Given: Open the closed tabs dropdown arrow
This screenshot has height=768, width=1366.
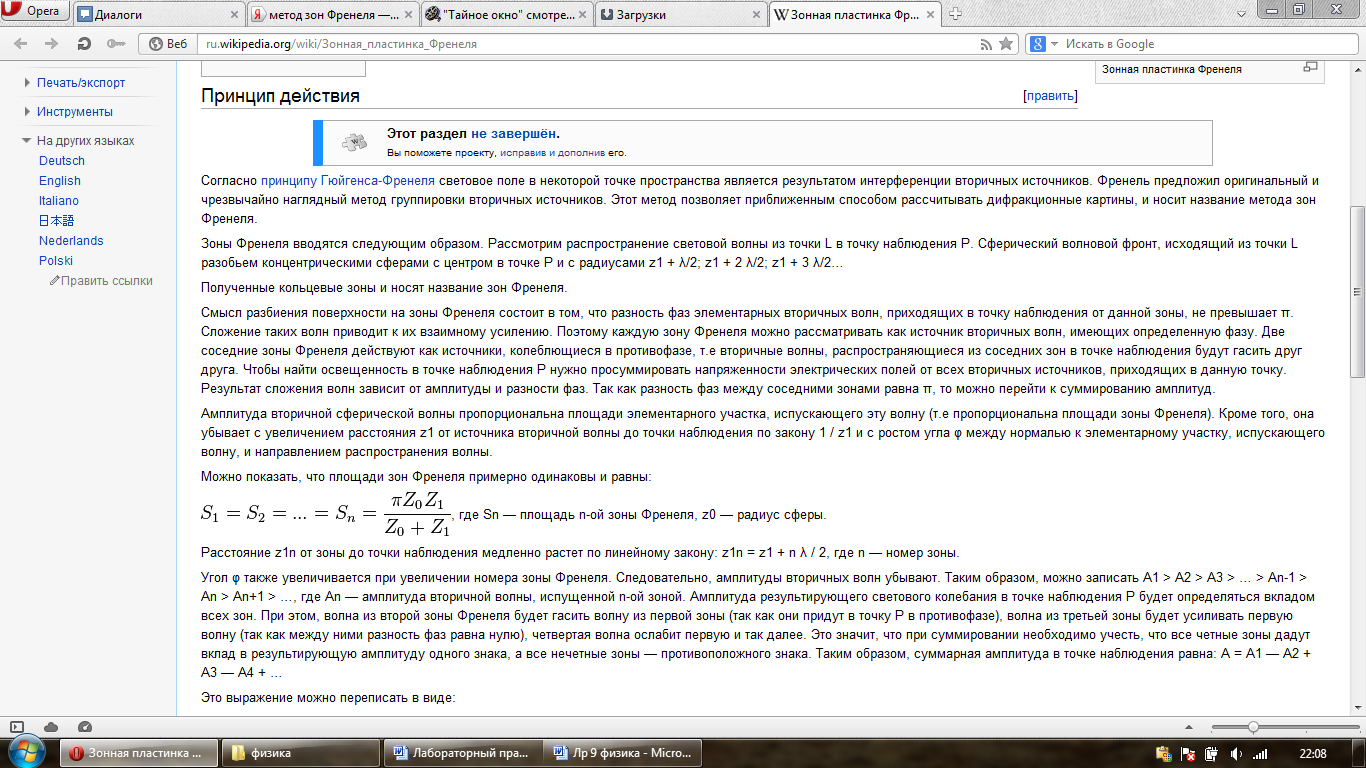Looking at the screenshot, I should click(x=1240, y=12).
